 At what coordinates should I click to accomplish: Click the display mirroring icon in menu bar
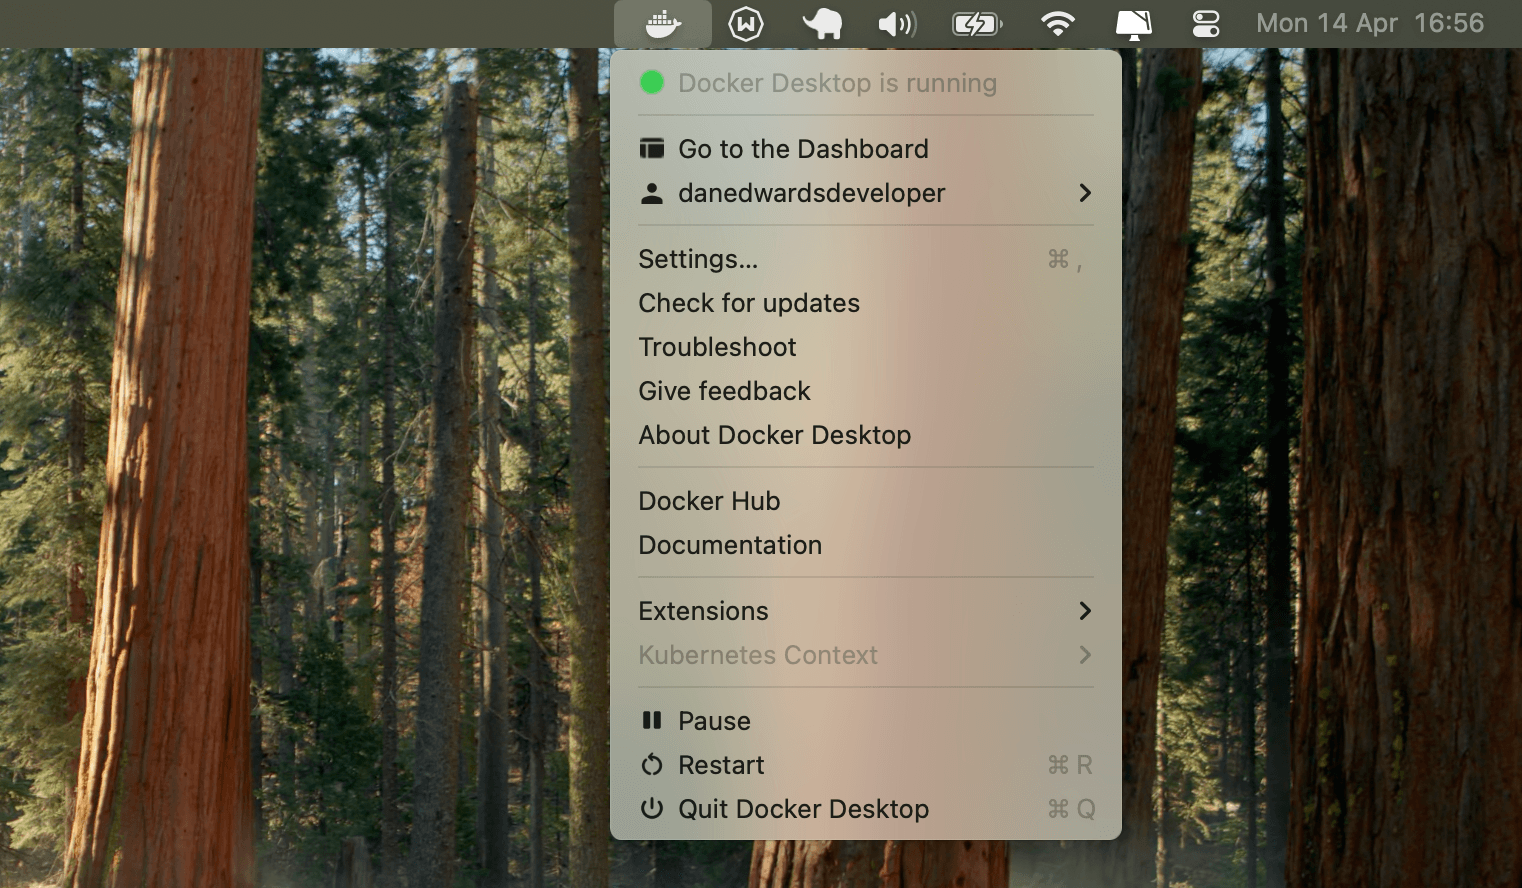coord(1133,24)
